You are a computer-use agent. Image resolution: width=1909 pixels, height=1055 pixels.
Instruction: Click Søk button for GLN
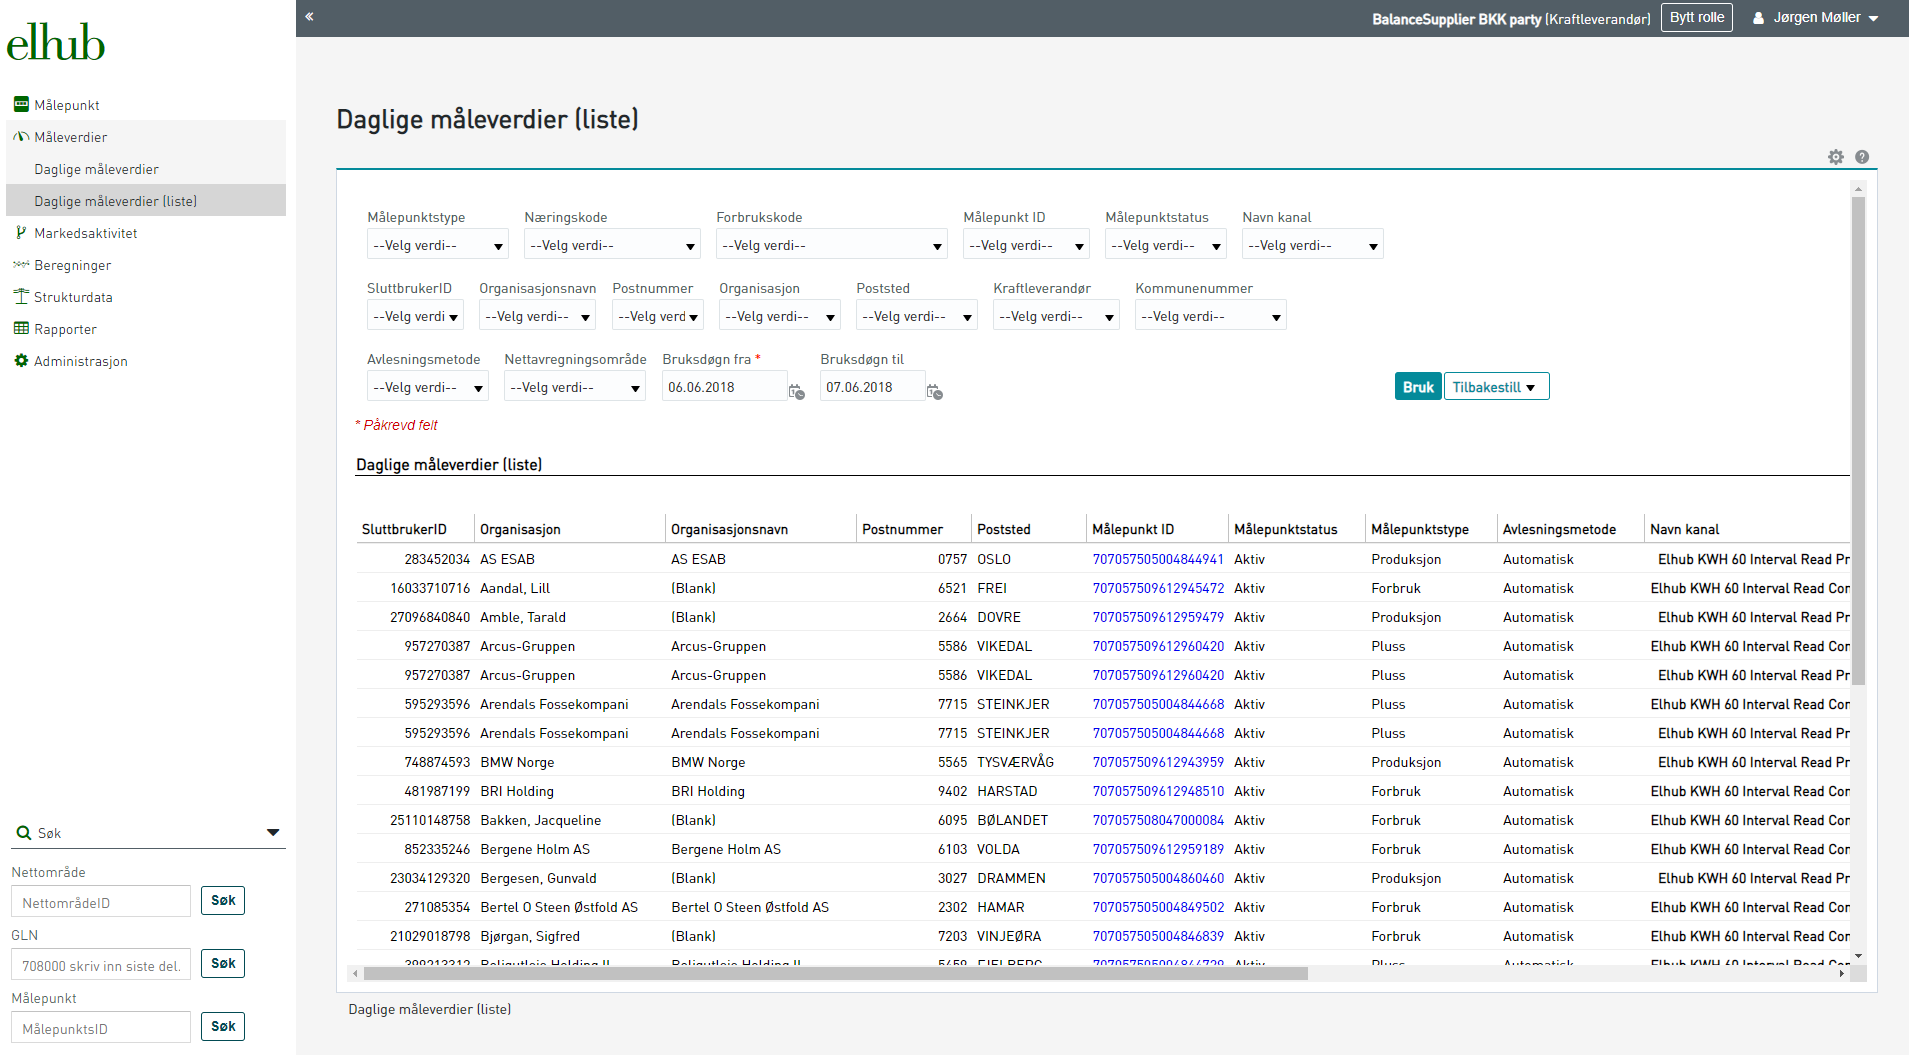(x=223, y=963)
